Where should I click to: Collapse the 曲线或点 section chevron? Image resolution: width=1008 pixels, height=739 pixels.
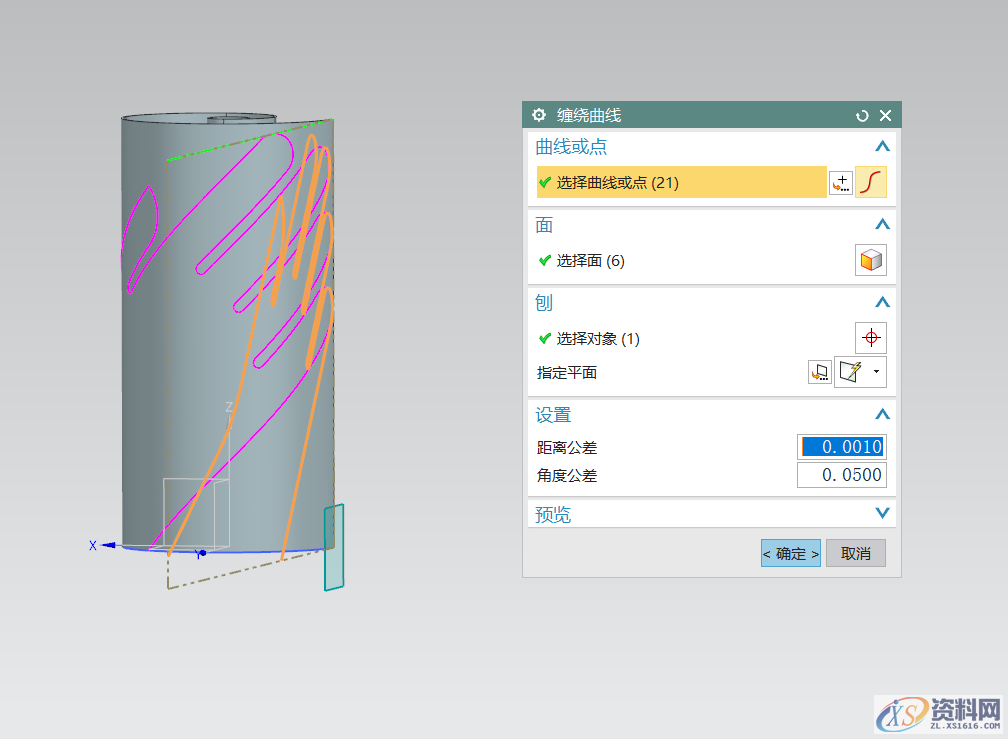881,146
